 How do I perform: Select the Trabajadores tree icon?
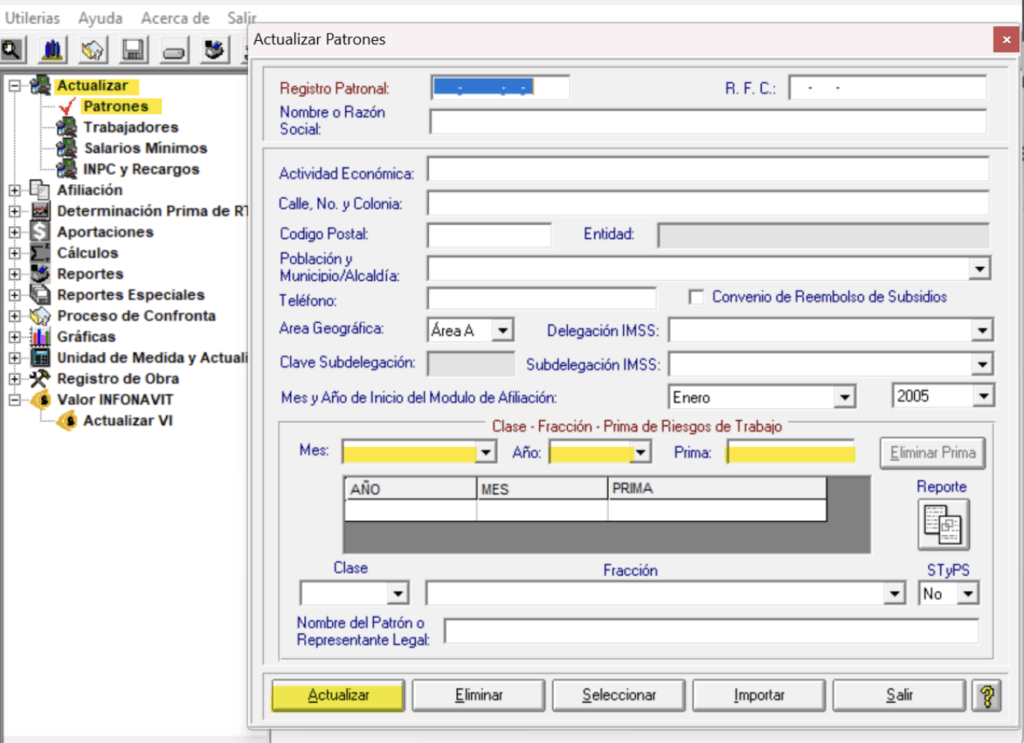click(66, 127)
